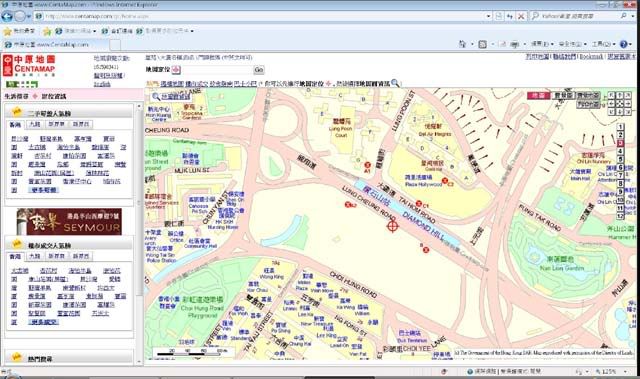Click the Favorites star icon
This screenshot has width=640, height=379.
tap(7, 31)
